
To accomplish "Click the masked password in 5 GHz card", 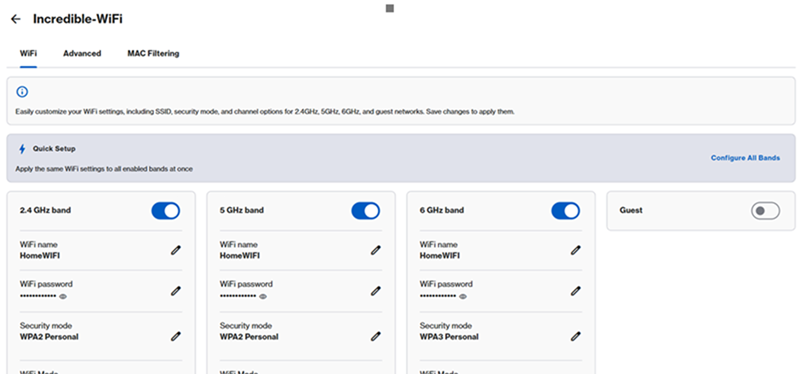I will tap(238, 296).
